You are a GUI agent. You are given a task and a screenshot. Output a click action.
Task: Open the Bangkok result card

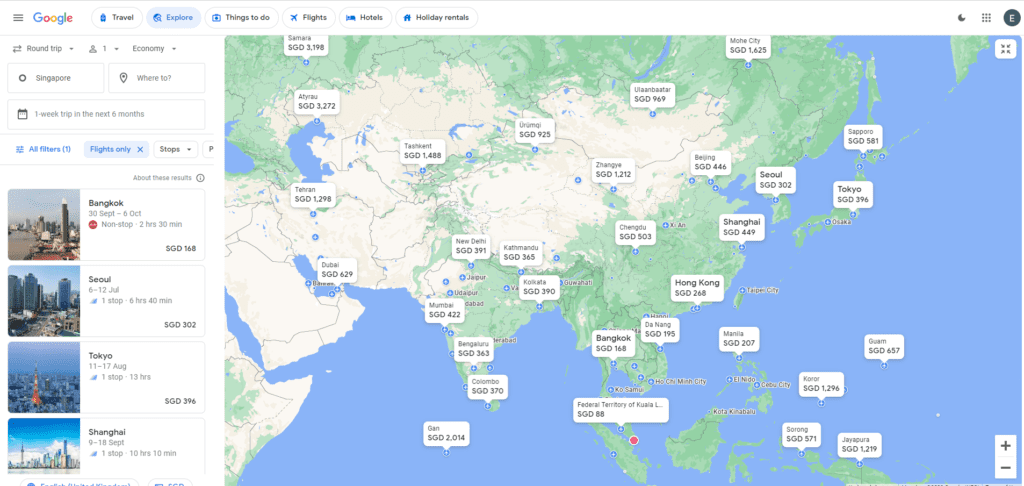click(106, 225)
